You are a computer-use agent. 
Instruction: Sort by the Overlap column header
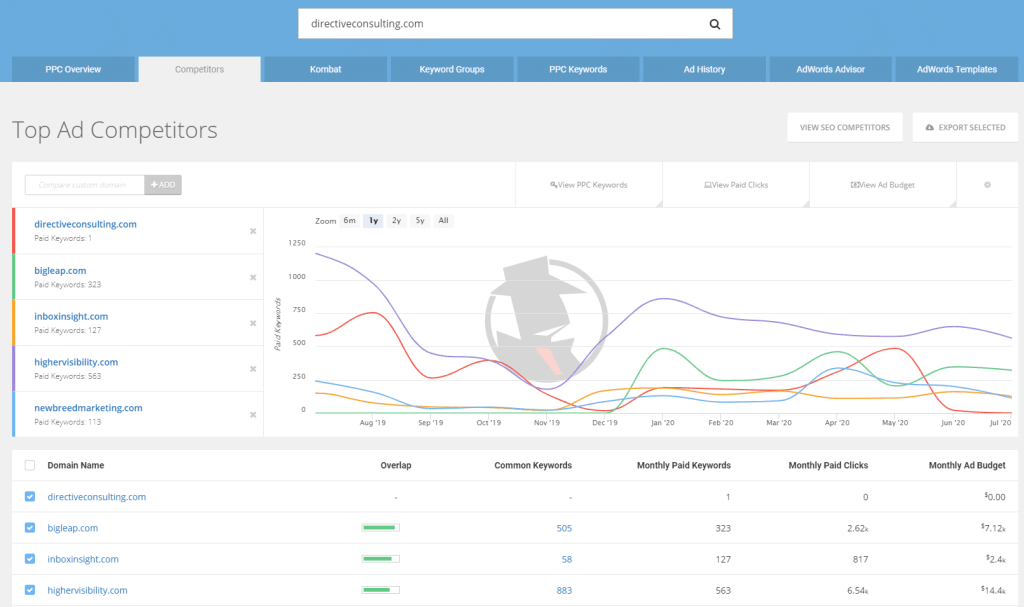[396, 465]
